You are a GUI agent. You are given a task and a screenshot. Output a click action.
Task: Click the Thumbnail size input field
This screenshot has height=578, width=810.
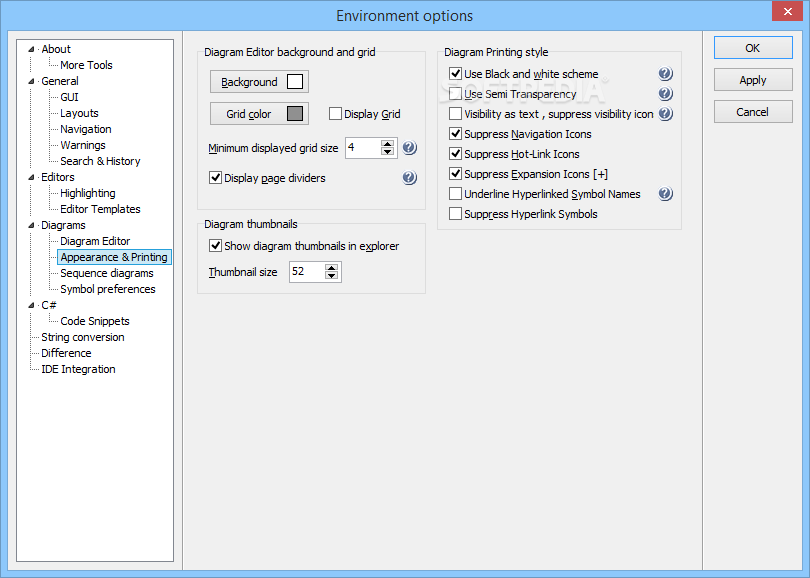(x=307, y=272)
